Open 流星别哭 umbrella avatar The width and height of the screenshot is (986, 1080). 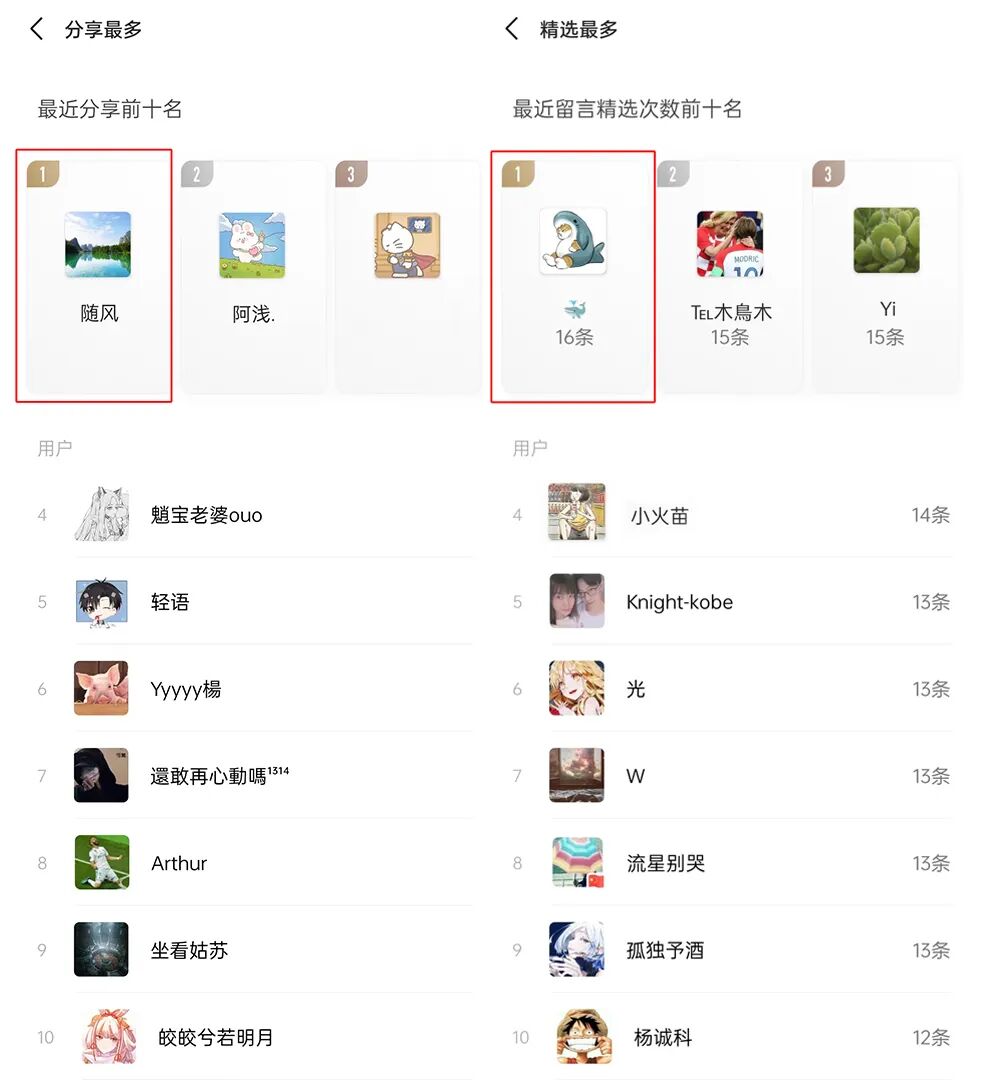(577, 862)
